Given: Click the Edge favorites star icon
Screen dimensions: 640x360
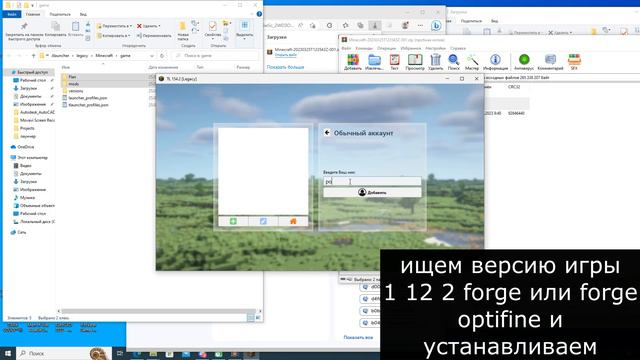Looking at the screenshot, I should (x=345, y=25).
